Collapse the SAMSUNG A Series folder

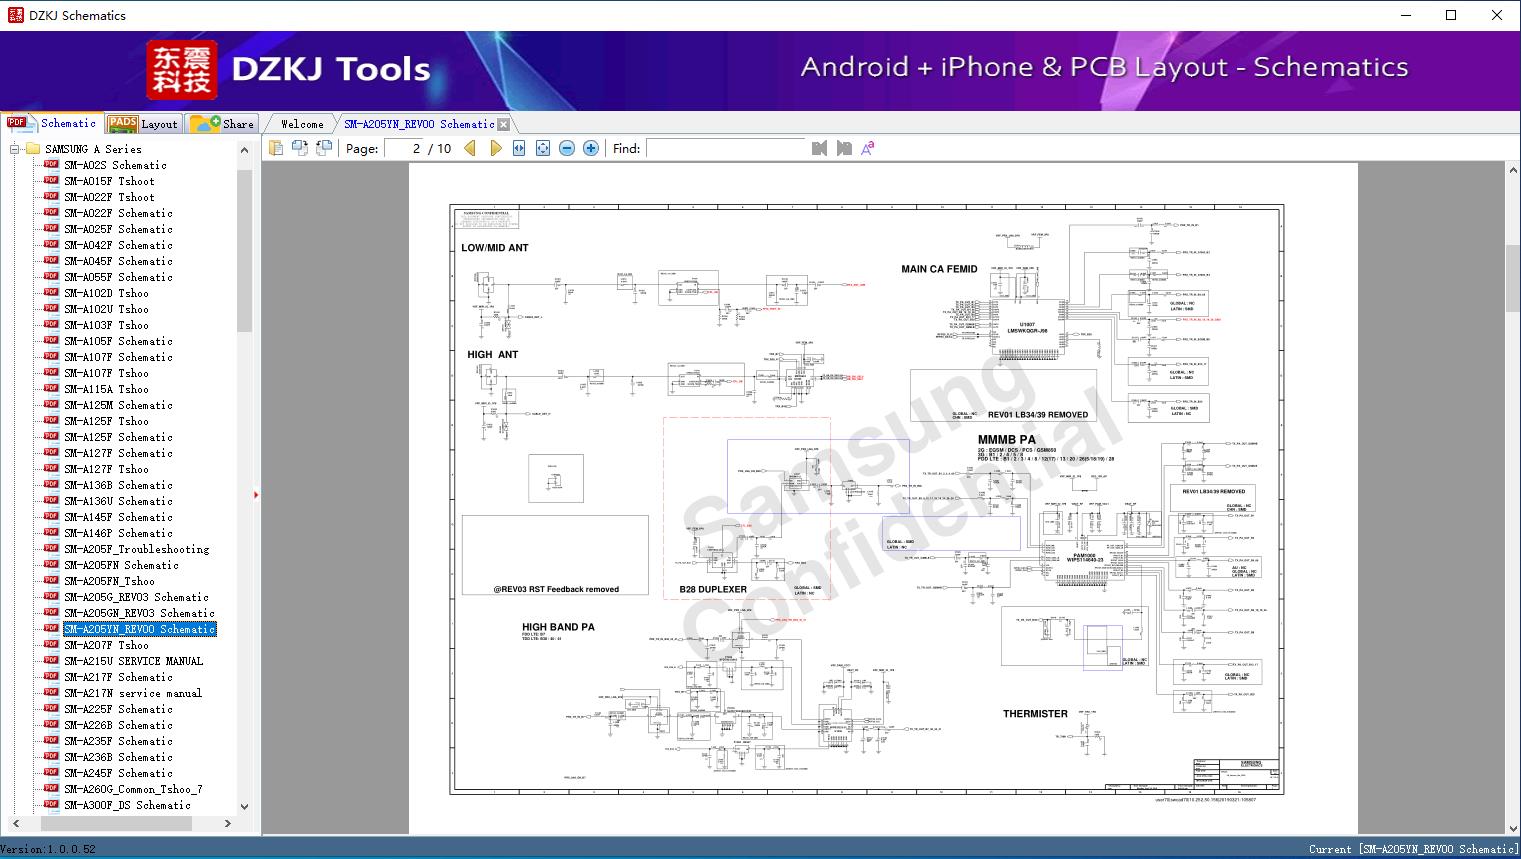15,149
